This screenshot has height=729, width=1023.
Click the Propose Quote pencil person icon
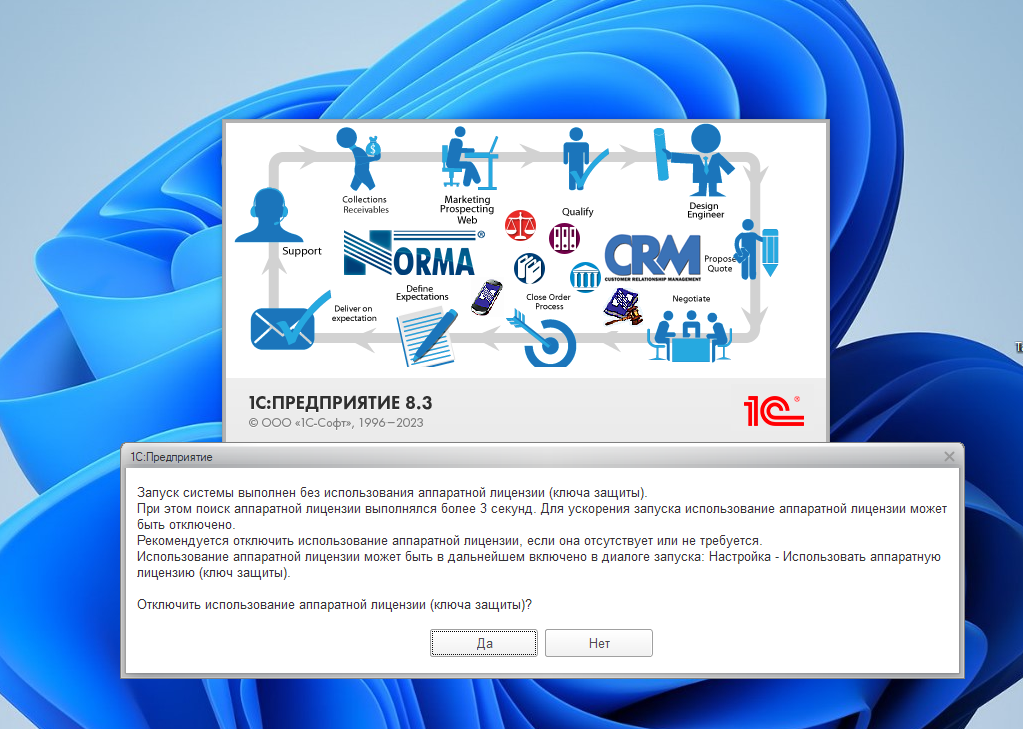coord(757,249)
